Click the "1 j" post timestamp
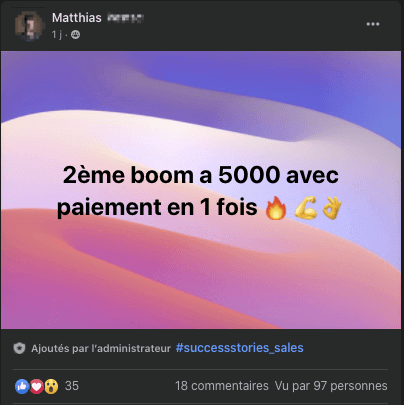This screenshot has width=404, height=405. click(57, 35)
